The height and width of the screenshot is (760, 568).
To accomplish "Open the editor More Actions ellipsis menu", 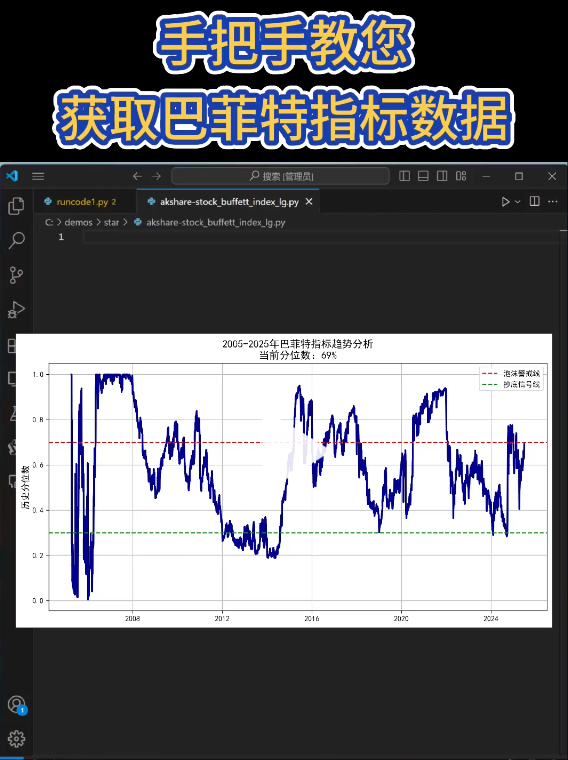I will tap(553, 201).
